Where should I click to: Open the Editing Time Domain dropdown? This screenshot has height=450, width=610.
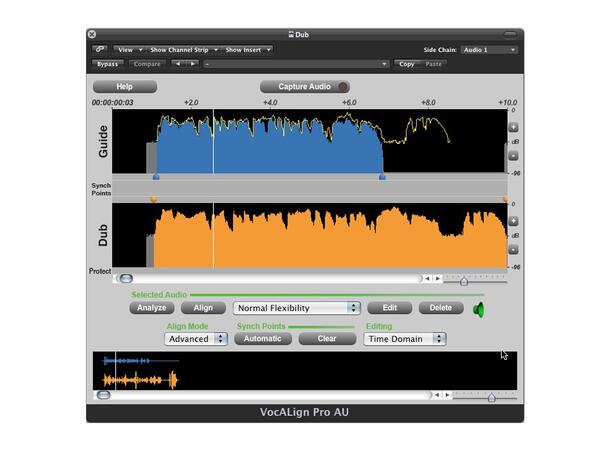click(x=405, y=339)
